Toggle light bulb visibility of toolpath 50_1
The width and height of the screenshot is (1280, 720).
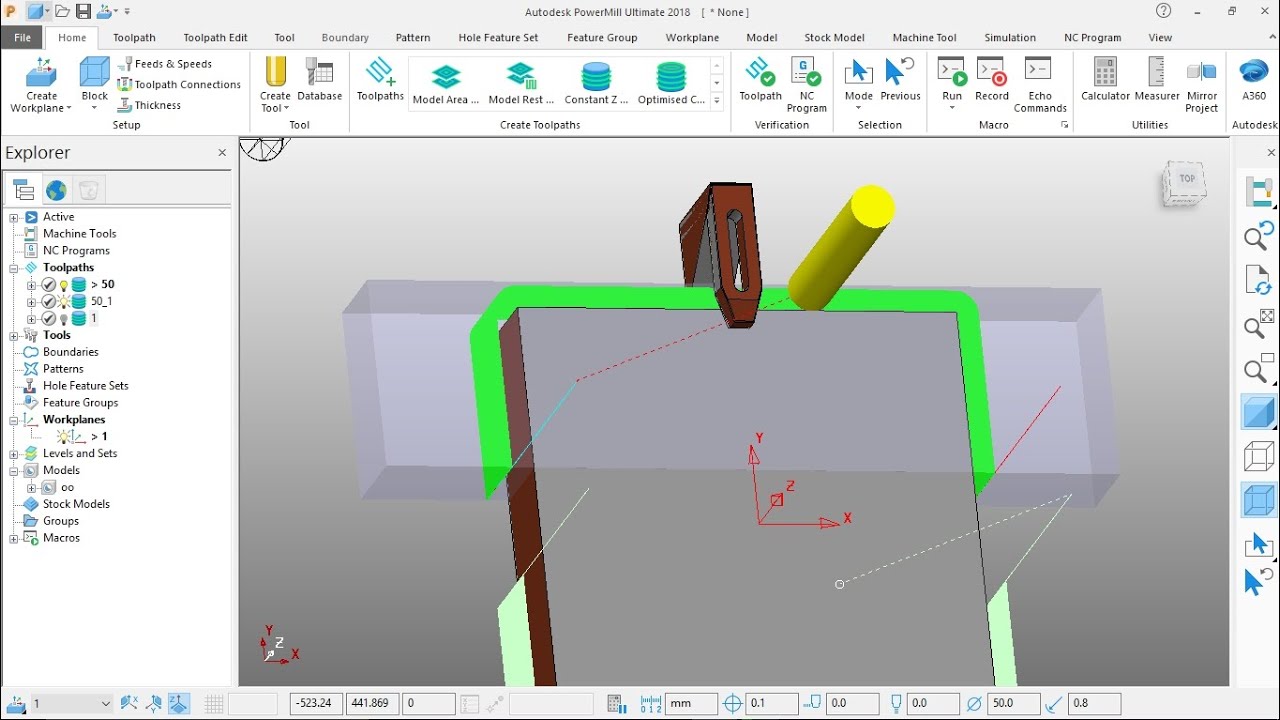(x=64, y=302)
